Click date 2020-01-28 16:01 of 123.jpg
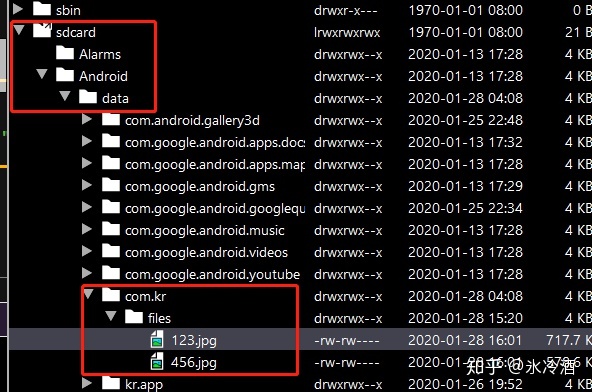 465,340
